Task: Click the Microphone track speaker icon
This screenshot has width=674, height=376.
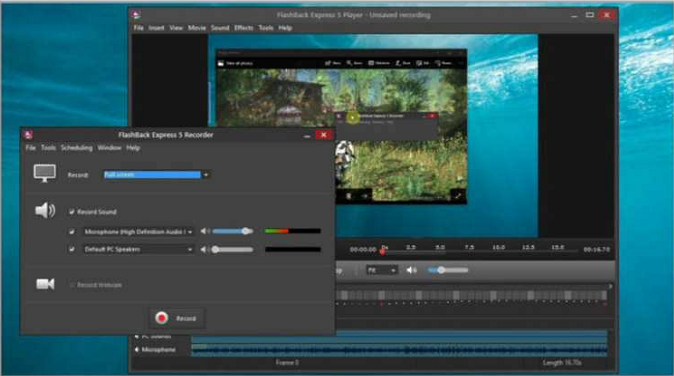Action: coord(137,350)
